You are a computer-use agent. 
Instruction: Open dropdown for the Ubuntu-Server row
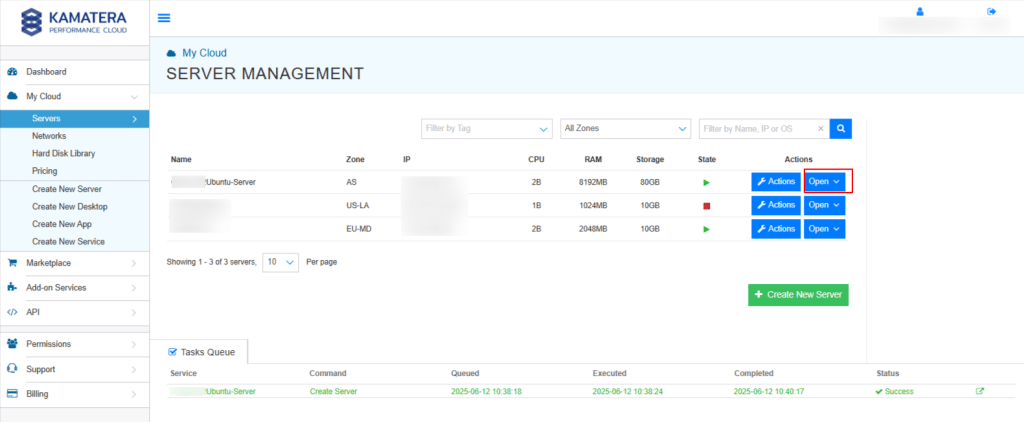pos(825,182)
